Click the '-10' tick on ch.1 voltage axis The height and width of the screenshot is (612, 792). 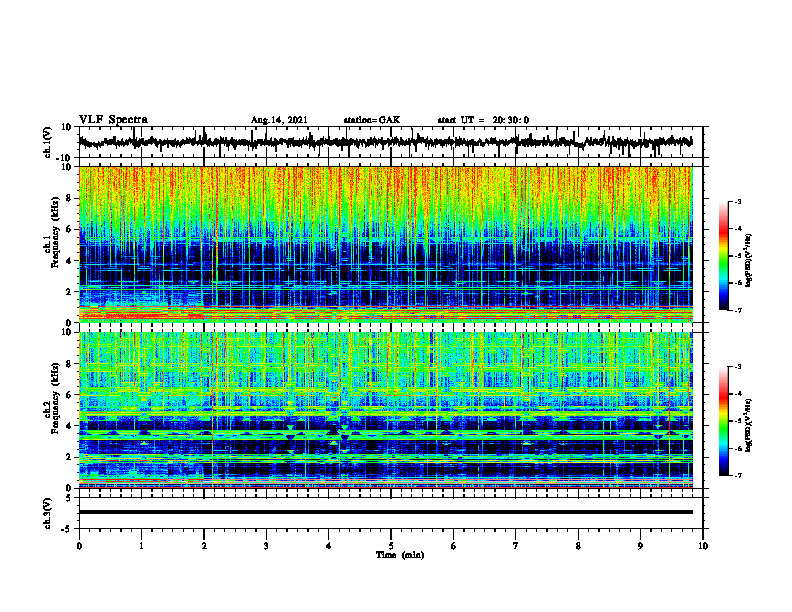[65, 158]
